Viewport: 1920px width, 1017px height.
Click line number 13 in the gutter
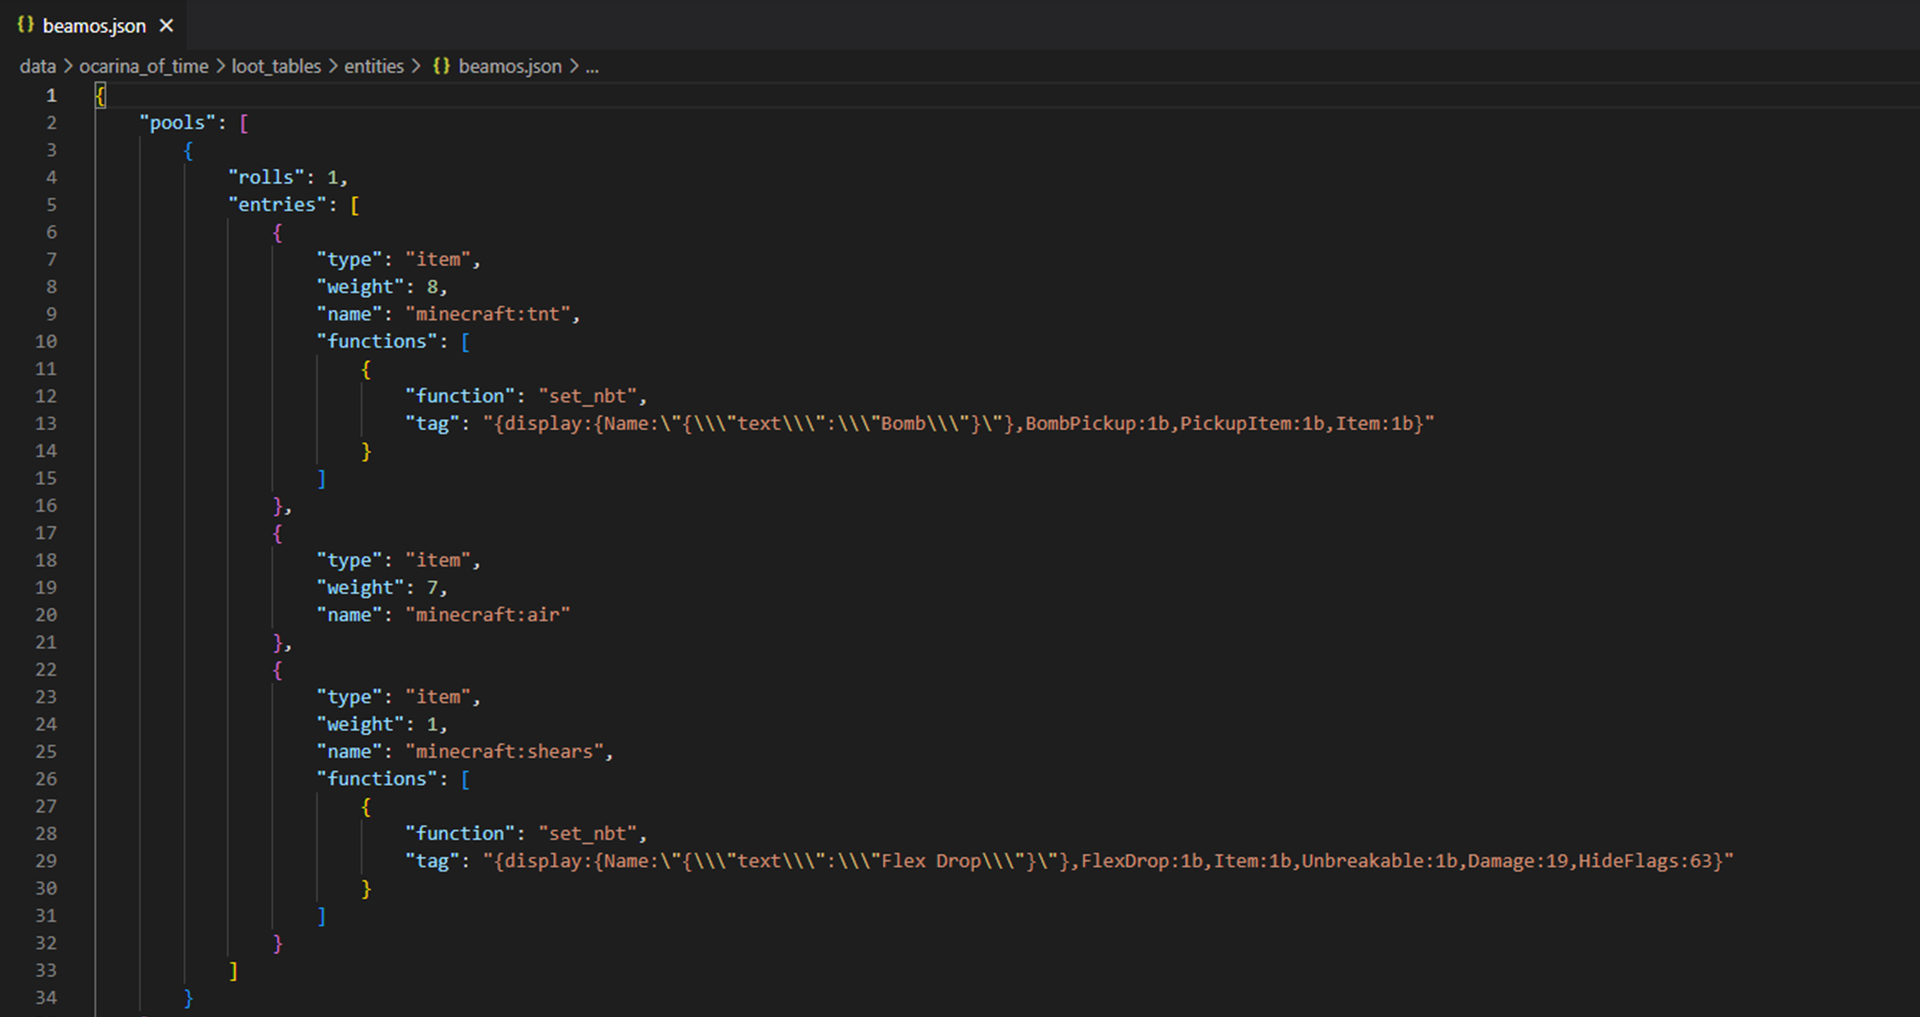(46, 424)
